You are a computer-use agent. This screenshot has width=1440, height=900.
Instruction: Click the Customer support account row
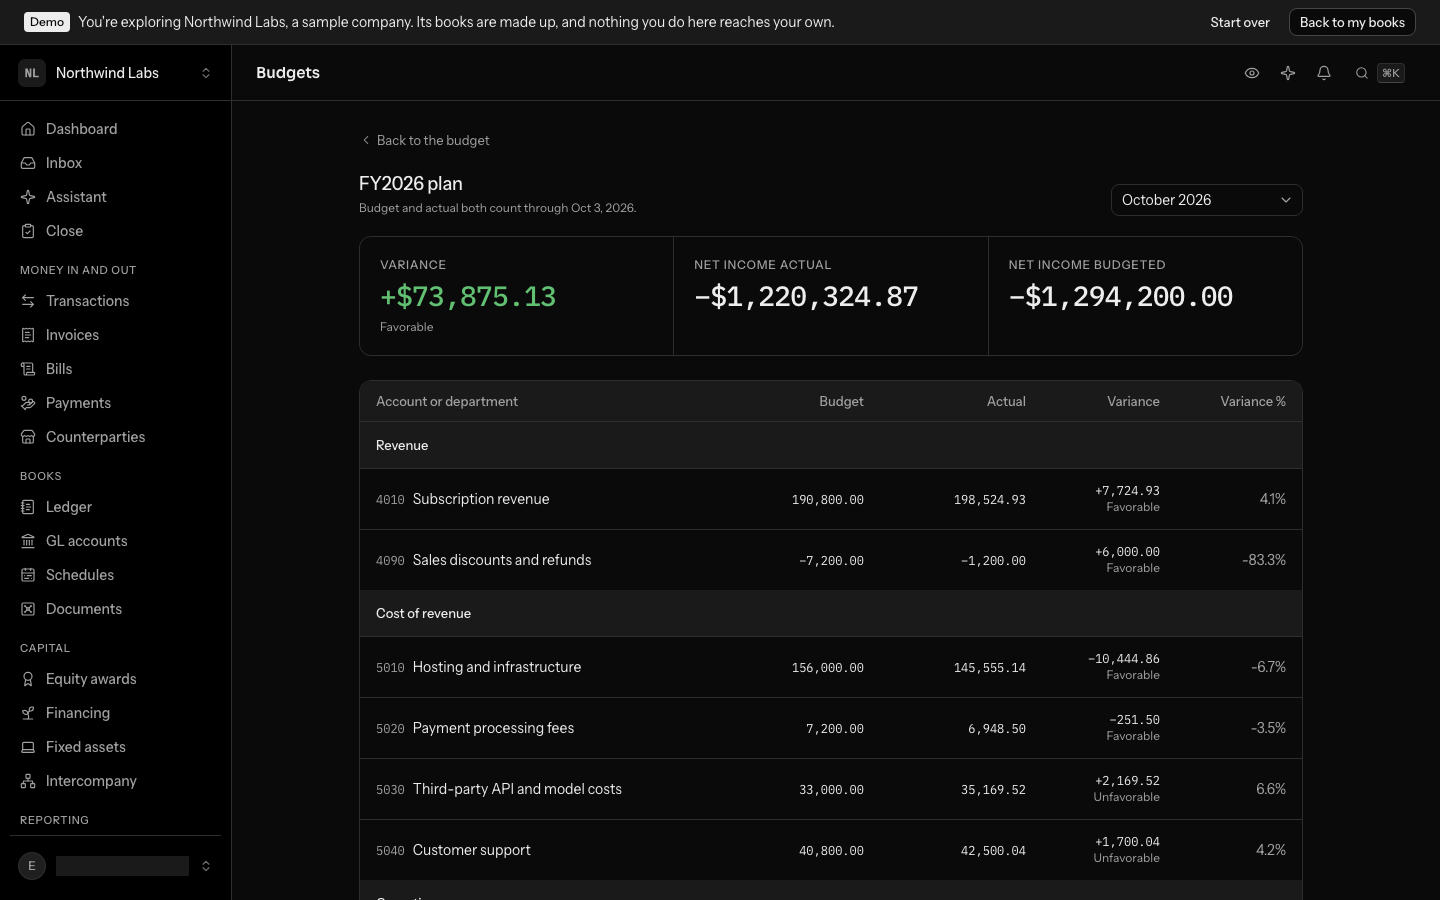[x=831, y=850]
